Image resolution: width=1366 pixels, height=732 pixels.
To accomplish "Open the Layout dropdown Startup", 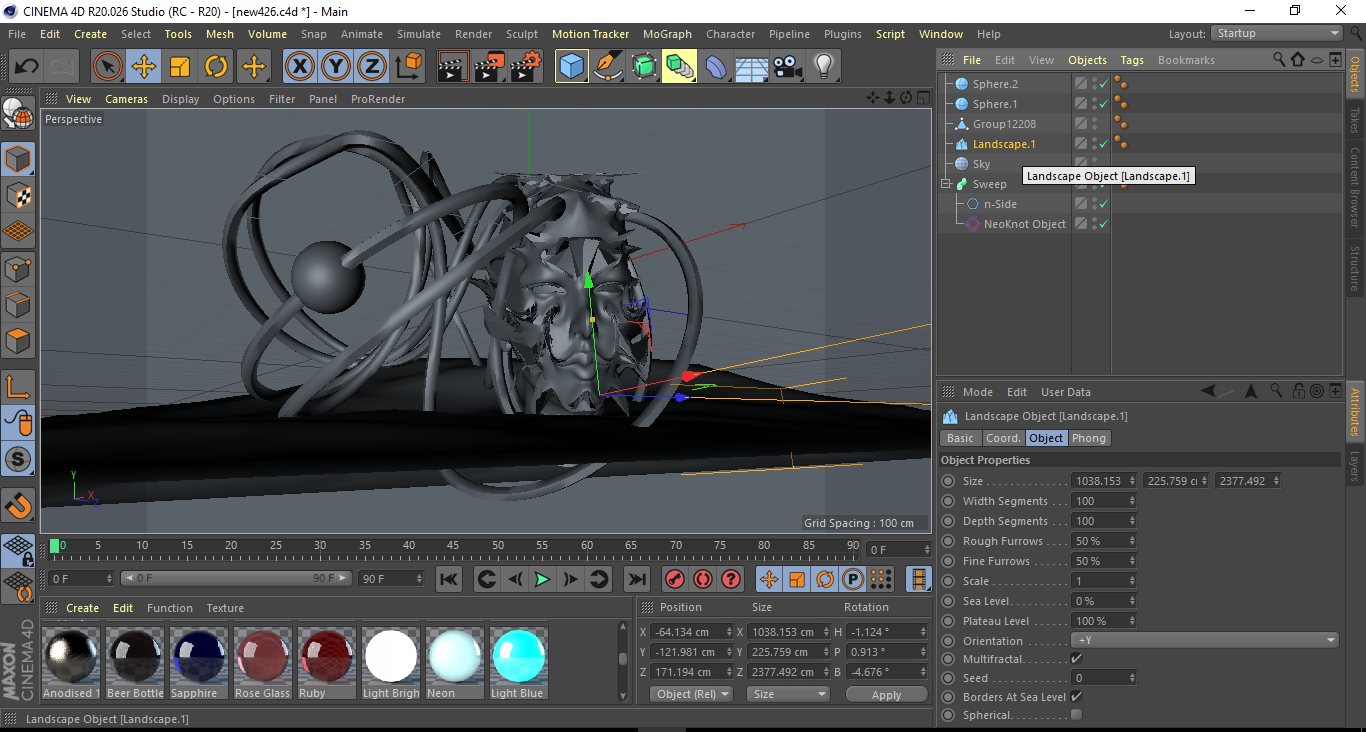I will 1277,33.
